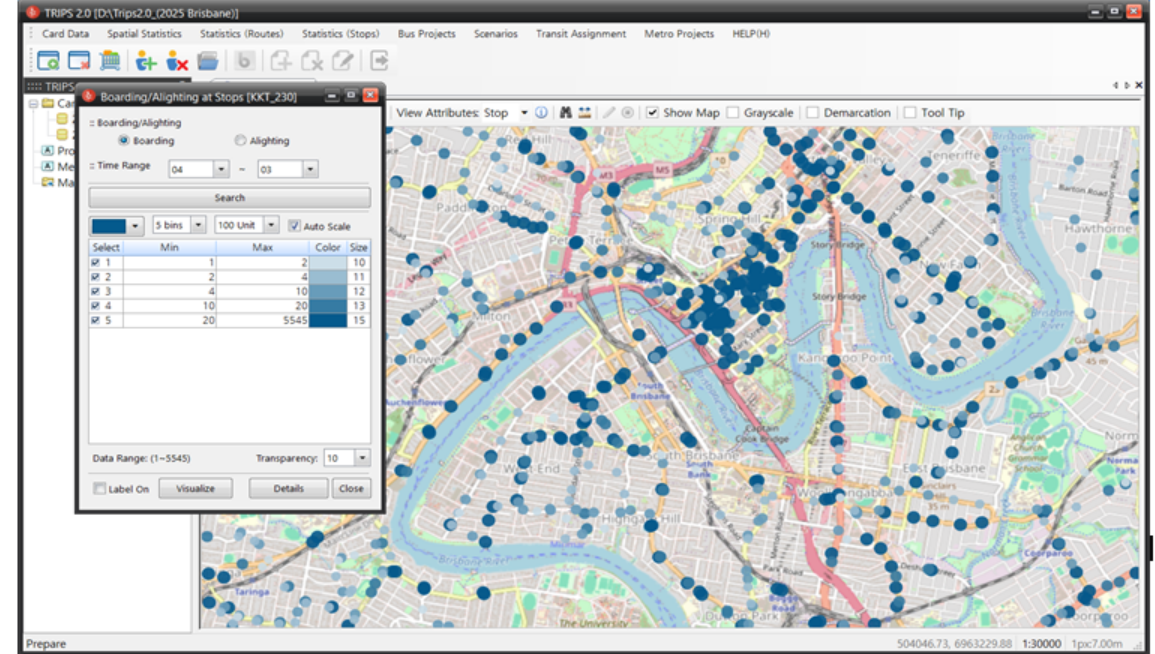Viewport: 1155px width, 654px height.
Task: Click the blue color ramp swatch
Action: coord(108,226)
